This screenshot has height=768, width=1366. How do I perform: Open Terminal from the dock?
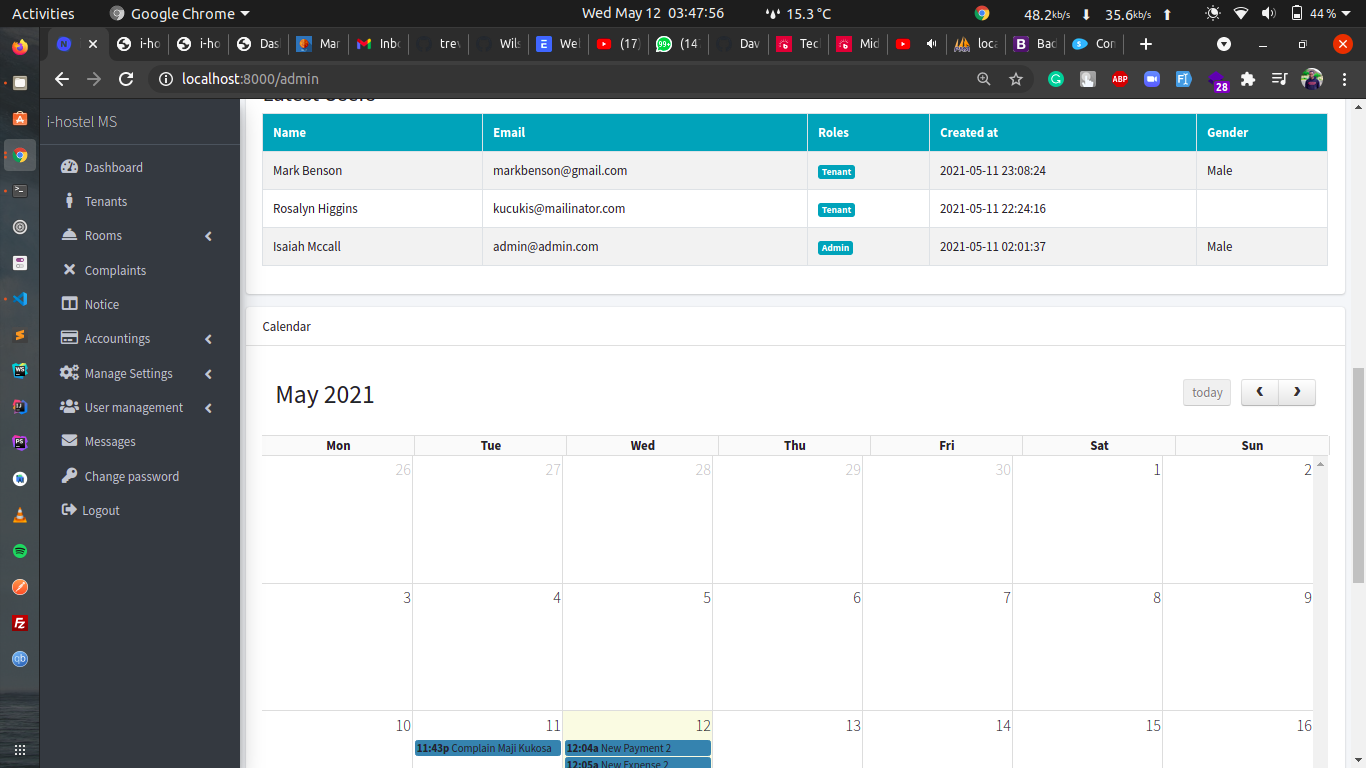[20, 190]
